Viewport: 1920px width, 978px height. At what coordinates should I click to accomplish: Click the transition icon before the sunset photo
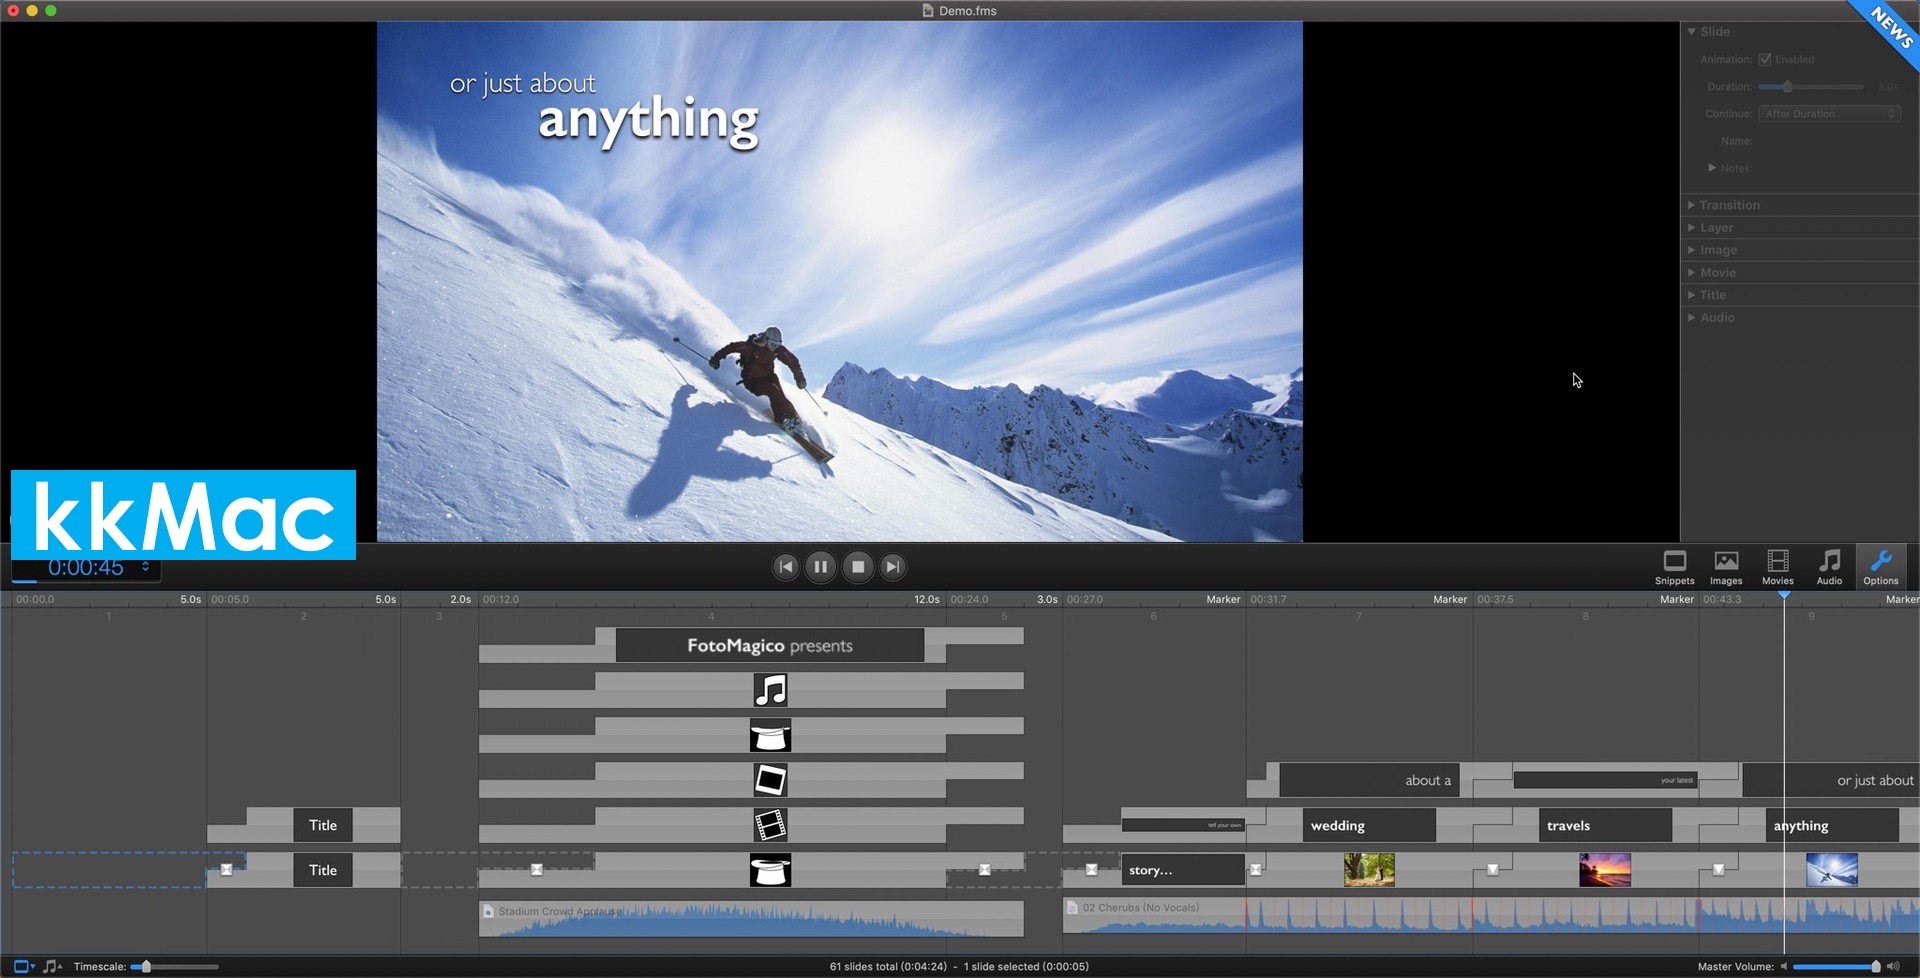[x=1493, y=869]
